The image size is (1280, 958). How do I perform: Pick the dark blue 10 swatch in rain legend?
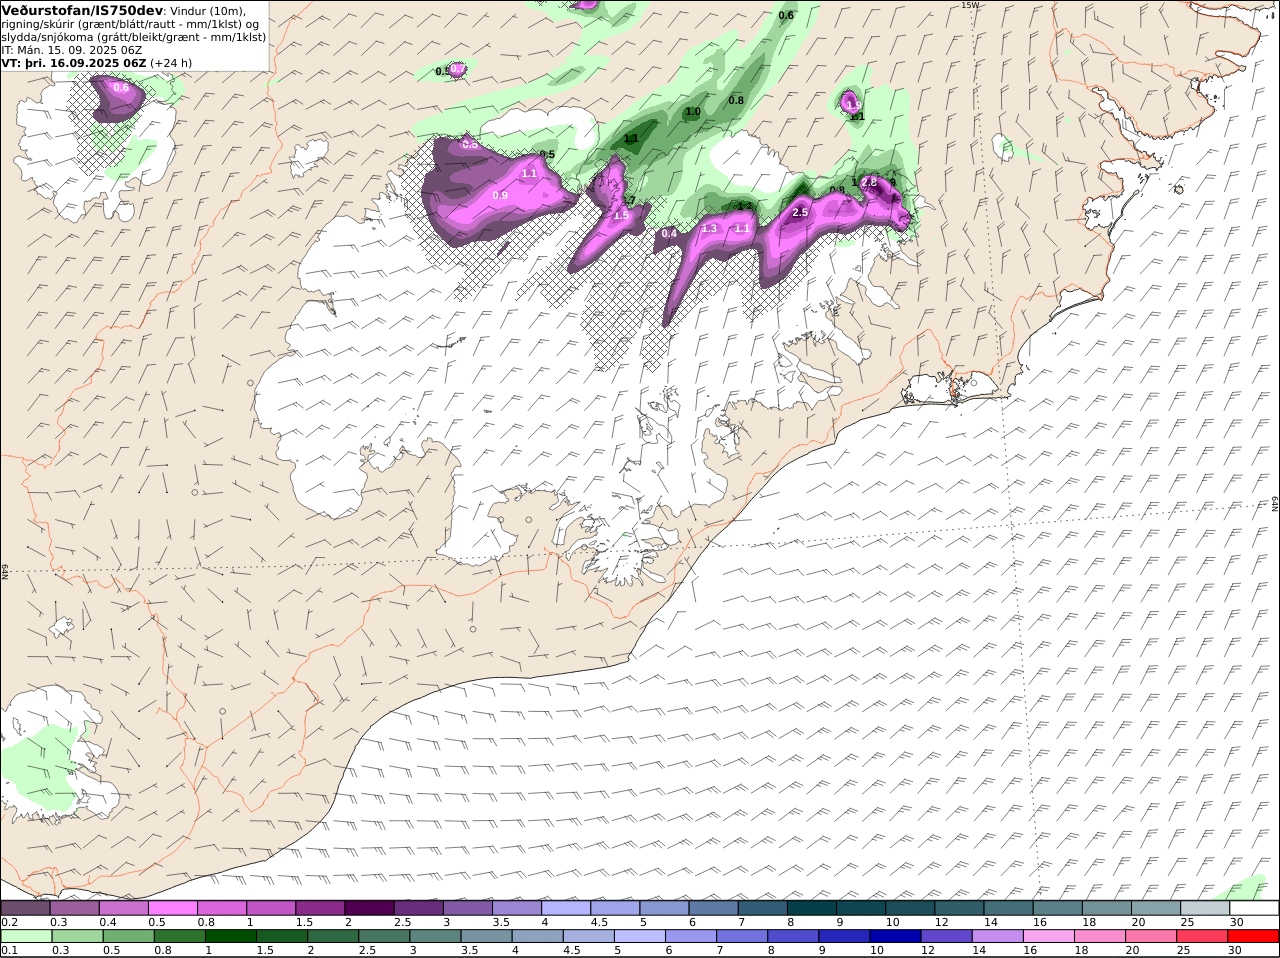click(x=895, y=936)
